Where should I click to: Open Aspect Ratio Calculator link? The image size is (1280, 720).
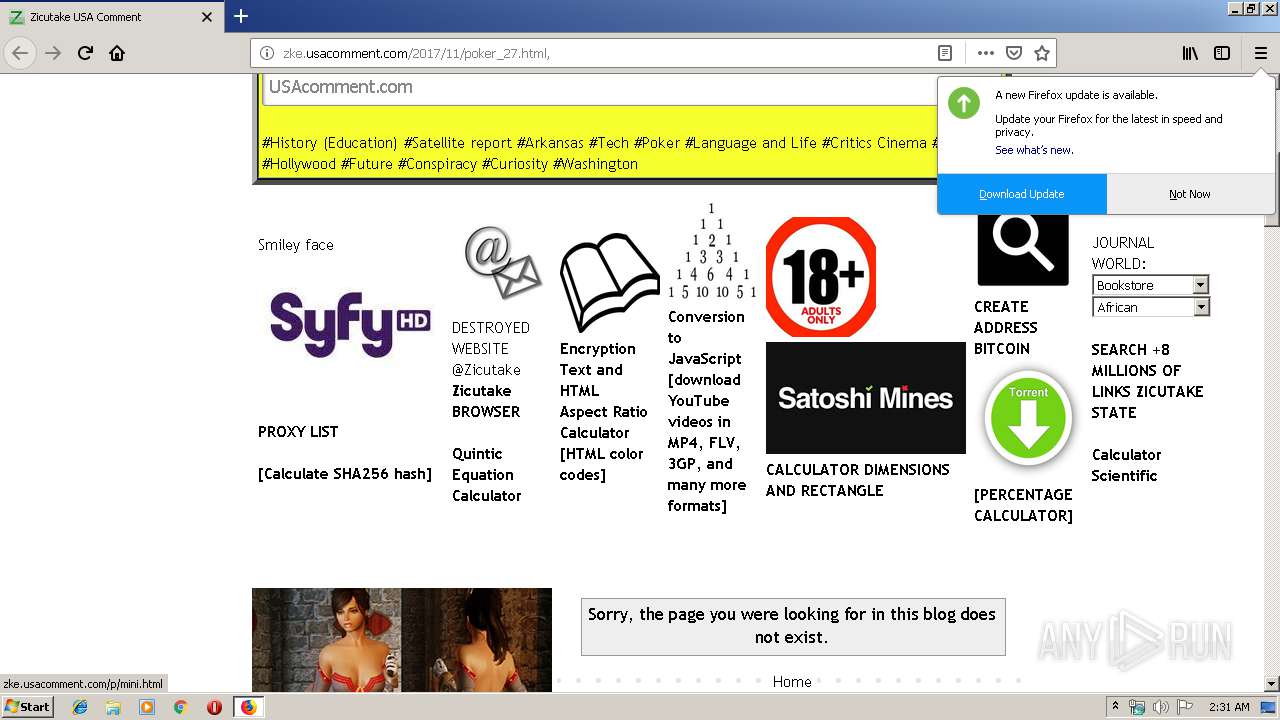click(x=604, y=422)
